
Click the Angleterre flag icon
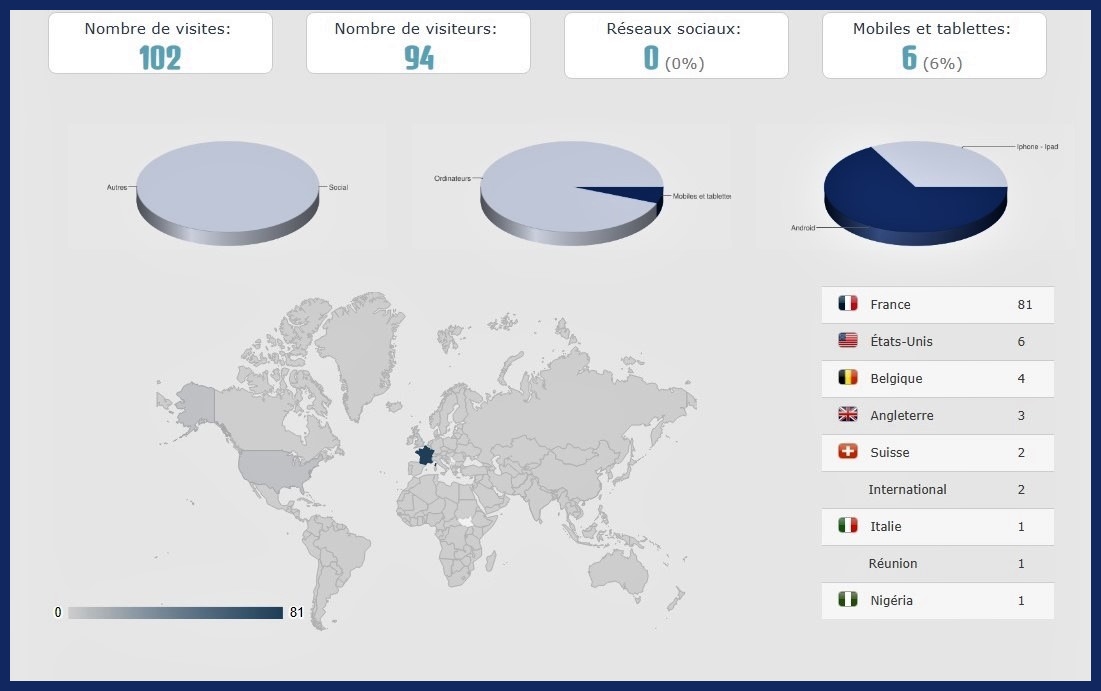(x=848, y=414)
